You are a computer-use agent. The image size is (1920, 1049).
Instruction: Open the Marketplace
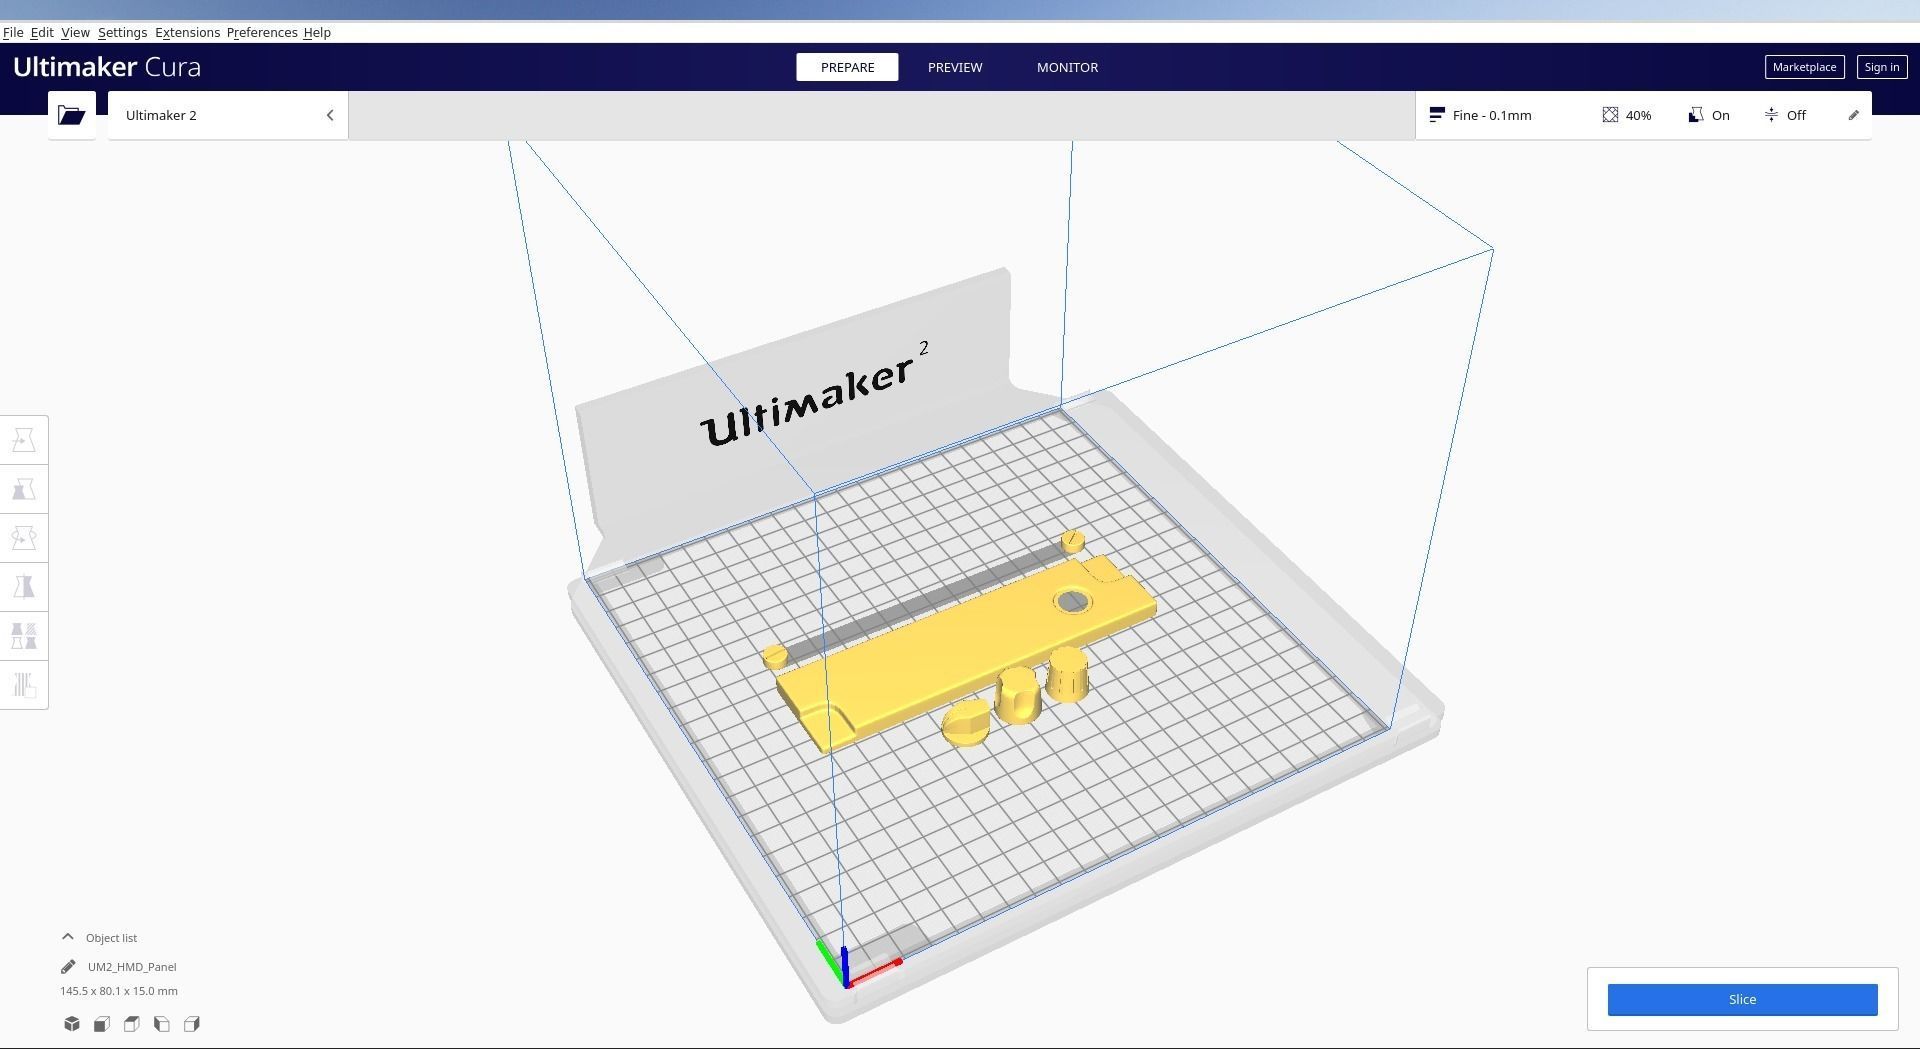pyautogui.click(x=1804, y=67)
